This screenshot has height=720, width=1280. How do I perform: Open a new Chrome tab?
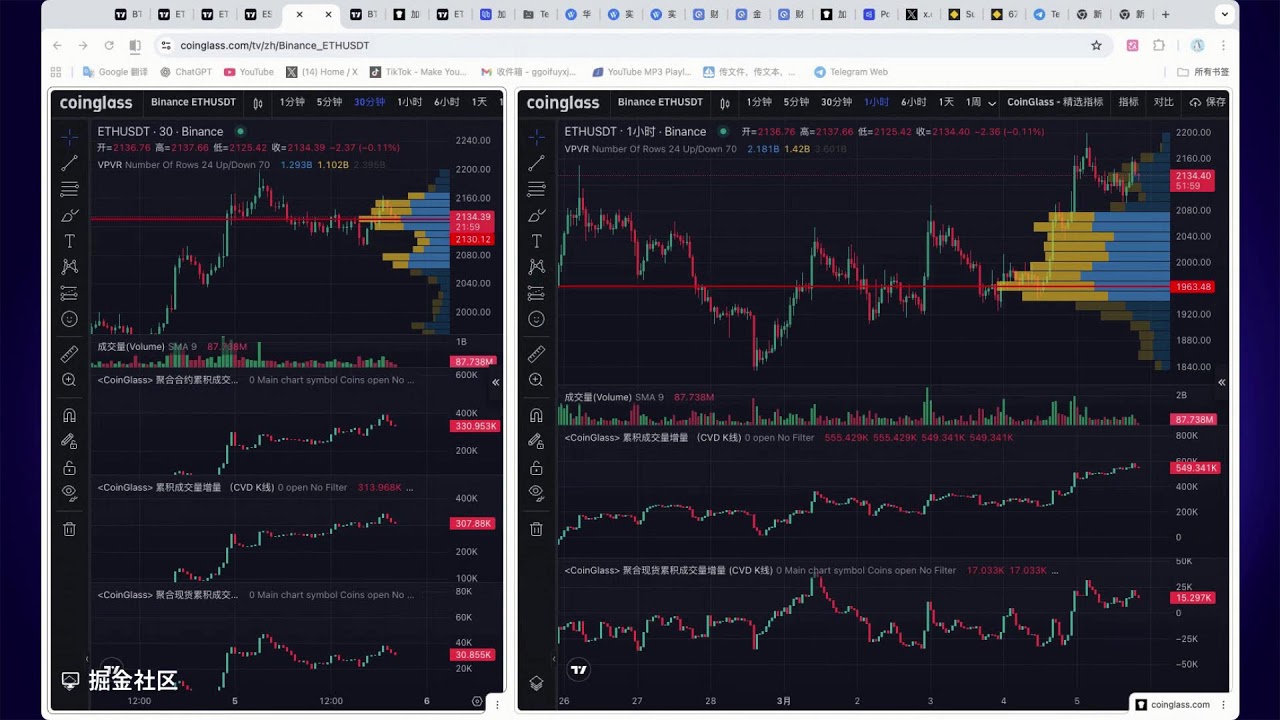[1165, 15]
